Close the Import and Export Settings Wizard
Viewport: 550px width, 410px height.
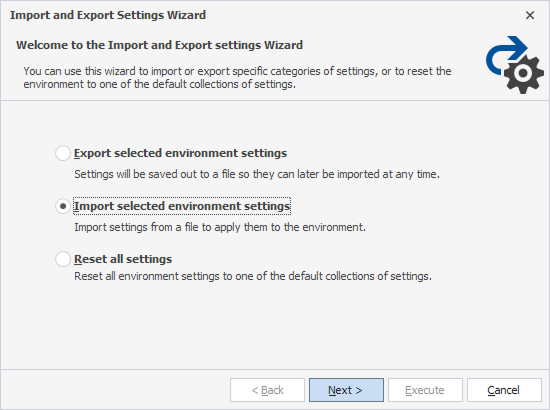click(530, 15)
